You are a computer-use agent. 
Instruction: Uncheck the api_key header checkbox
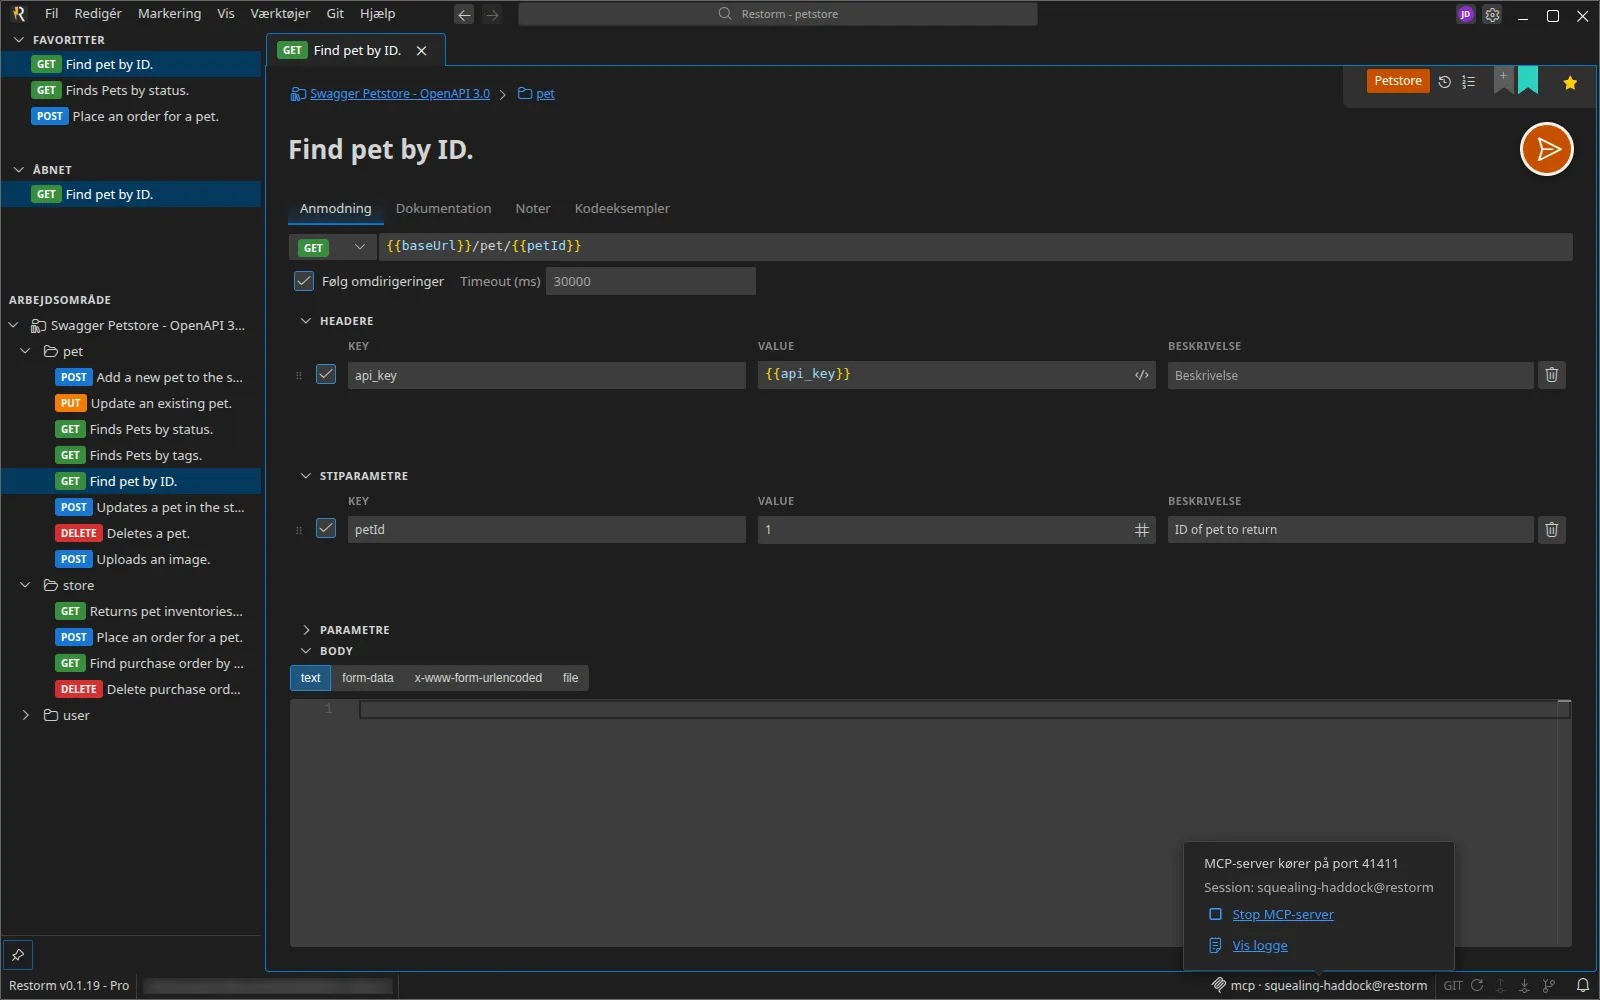(x=326, y=374)
